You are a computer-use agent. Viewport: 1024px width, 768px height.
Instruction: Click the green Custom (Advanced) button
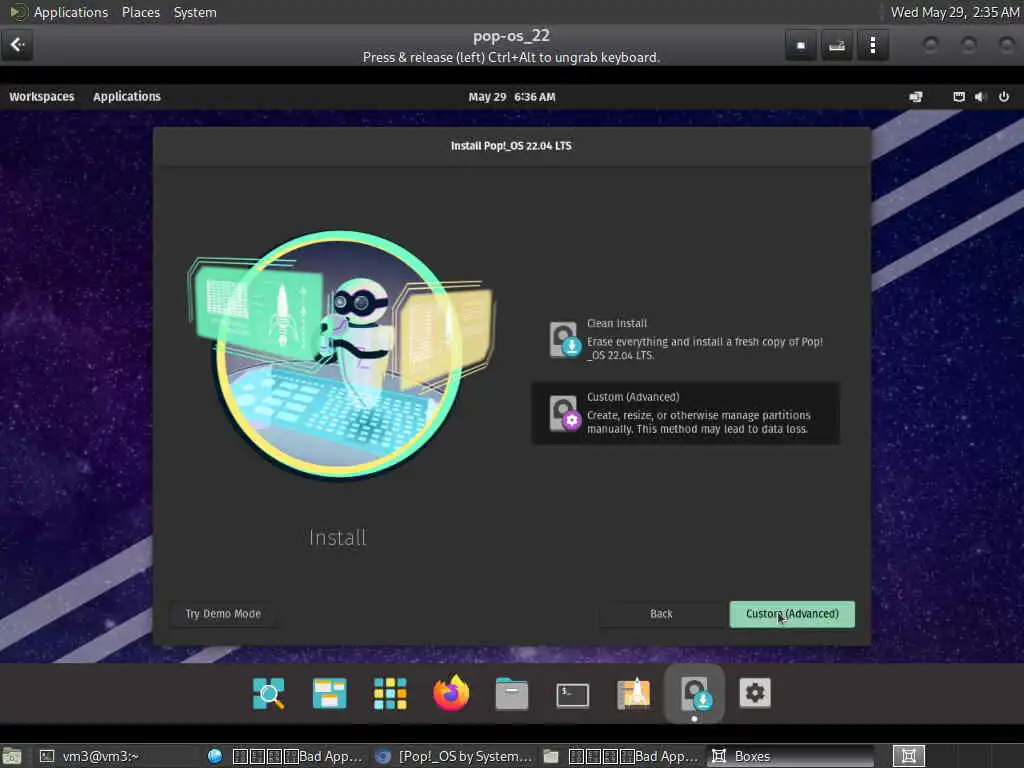792,614
